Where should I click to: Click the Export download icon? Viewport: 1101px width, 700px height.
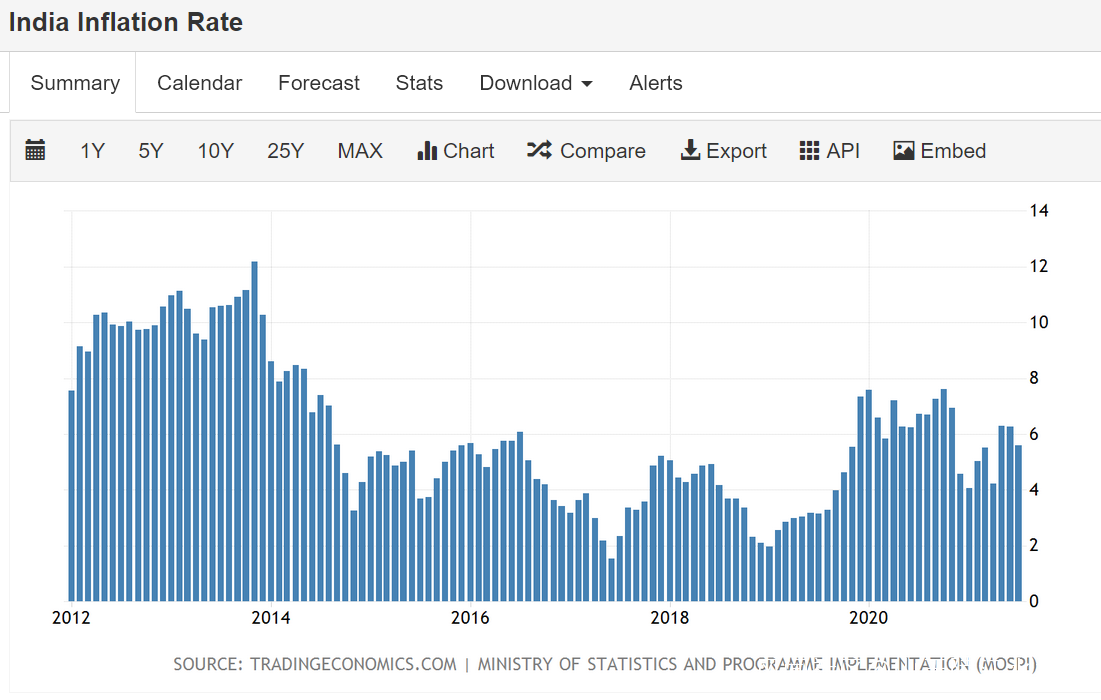coord(690,151)
